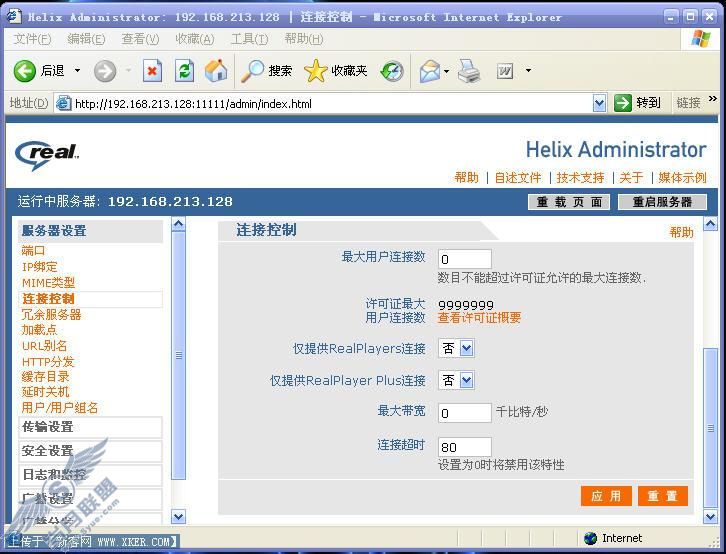Viewport: 726px width, 554px height.
Task: Open the 帮助(H) menu
Action: [304, 39]
